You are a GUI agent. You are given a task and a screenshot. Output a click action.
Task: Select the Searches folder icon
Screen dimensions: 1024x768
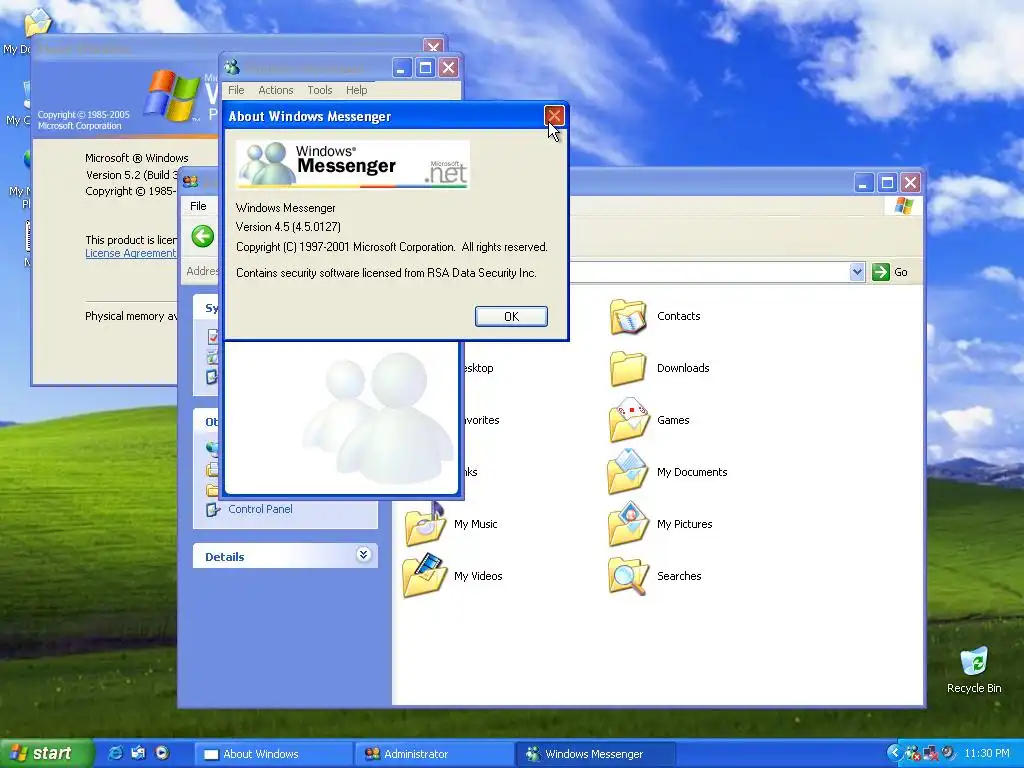tap(628, 576)
